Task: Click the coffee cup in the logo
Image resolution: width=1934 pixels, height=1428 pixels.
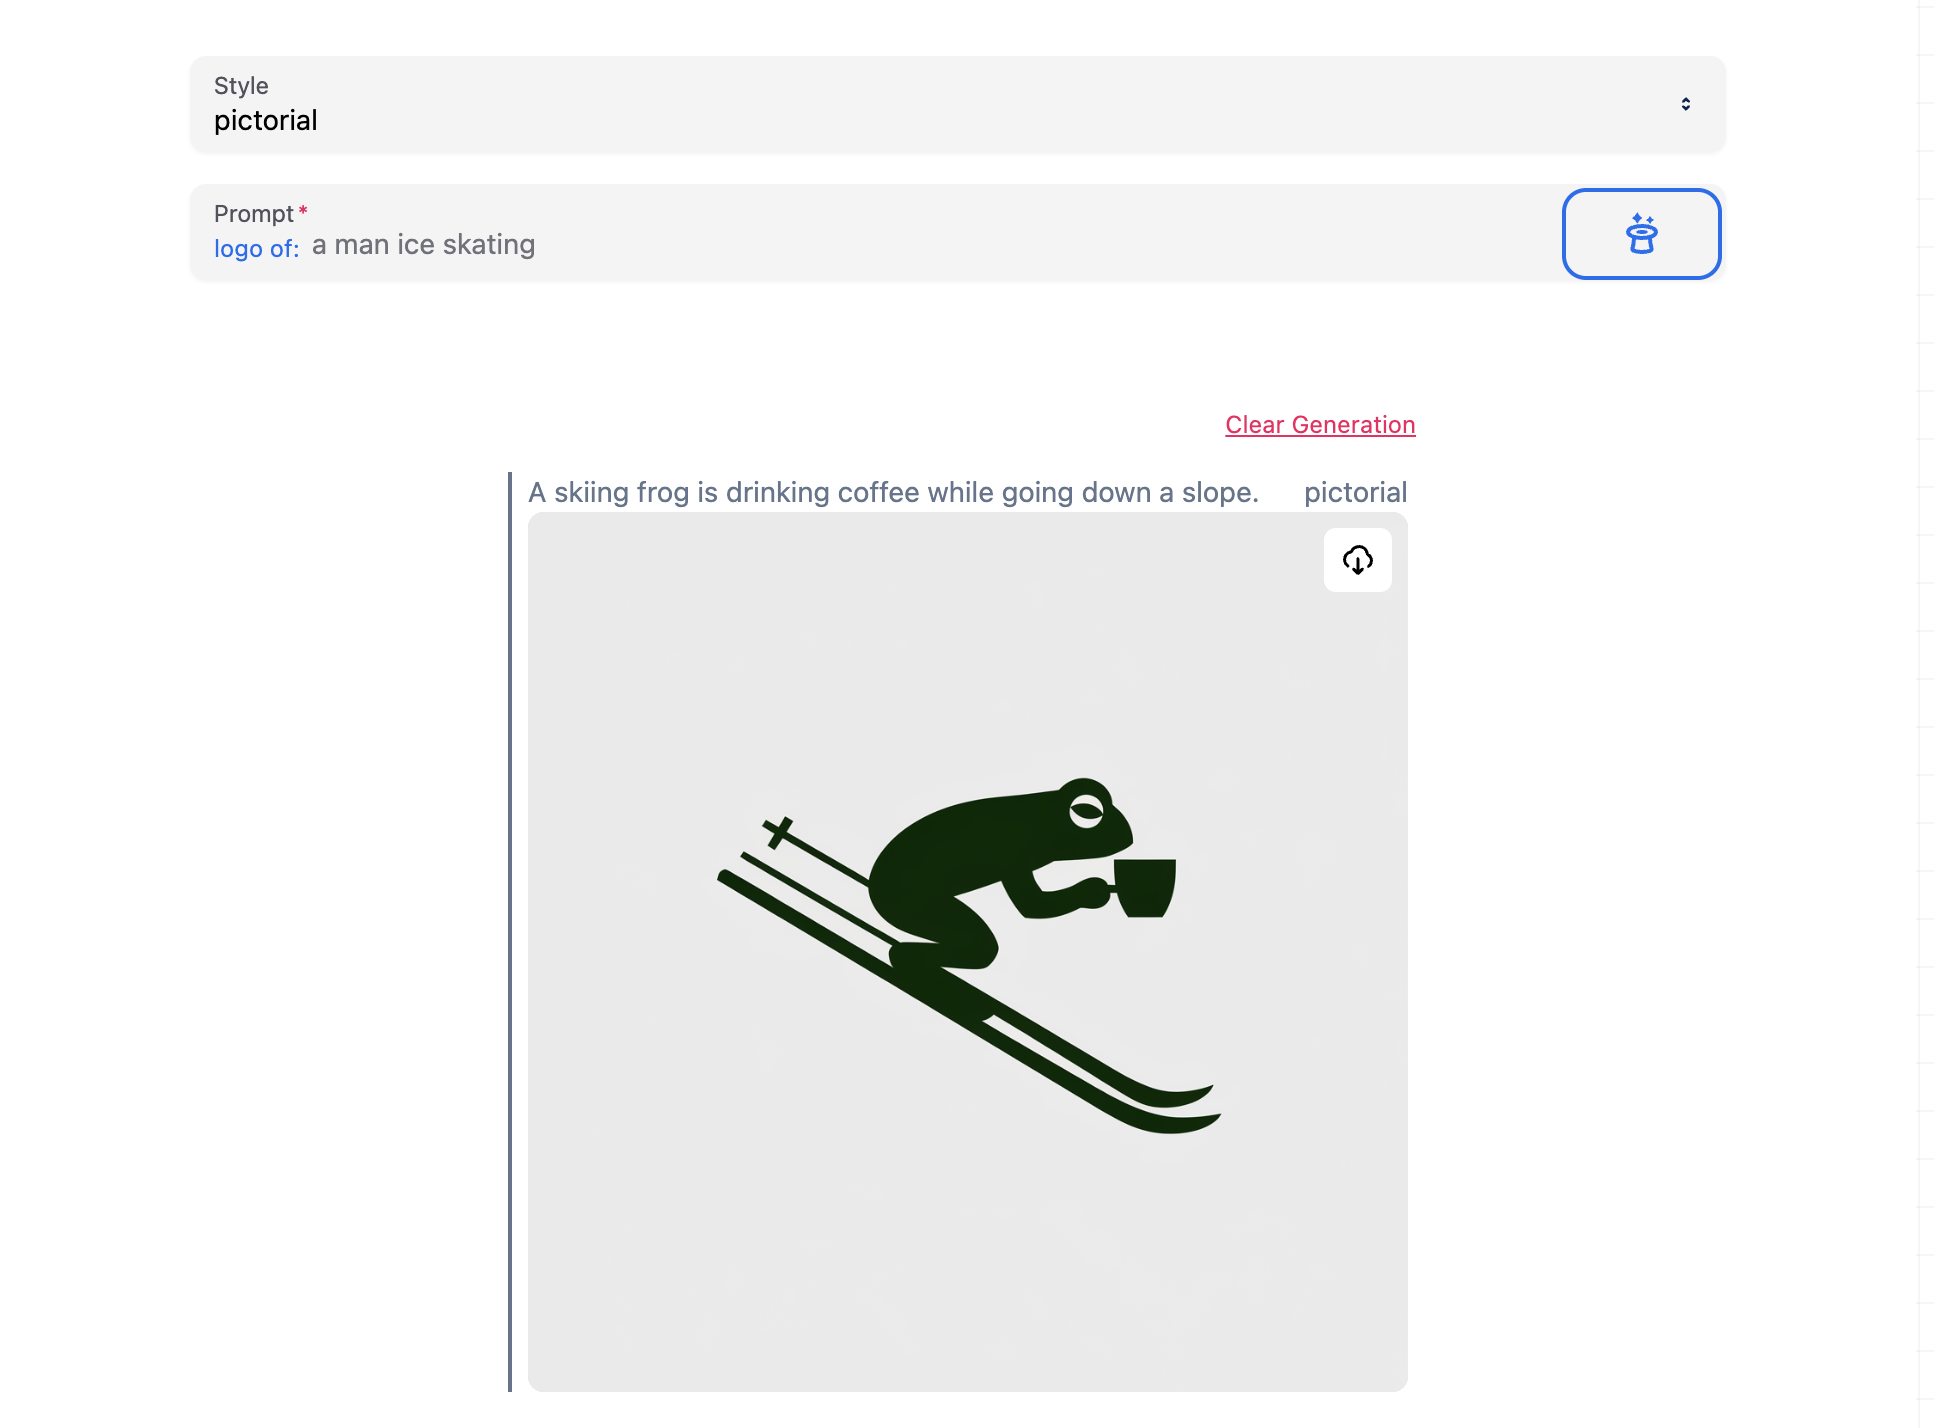Action: click(x=1143, y=887)
